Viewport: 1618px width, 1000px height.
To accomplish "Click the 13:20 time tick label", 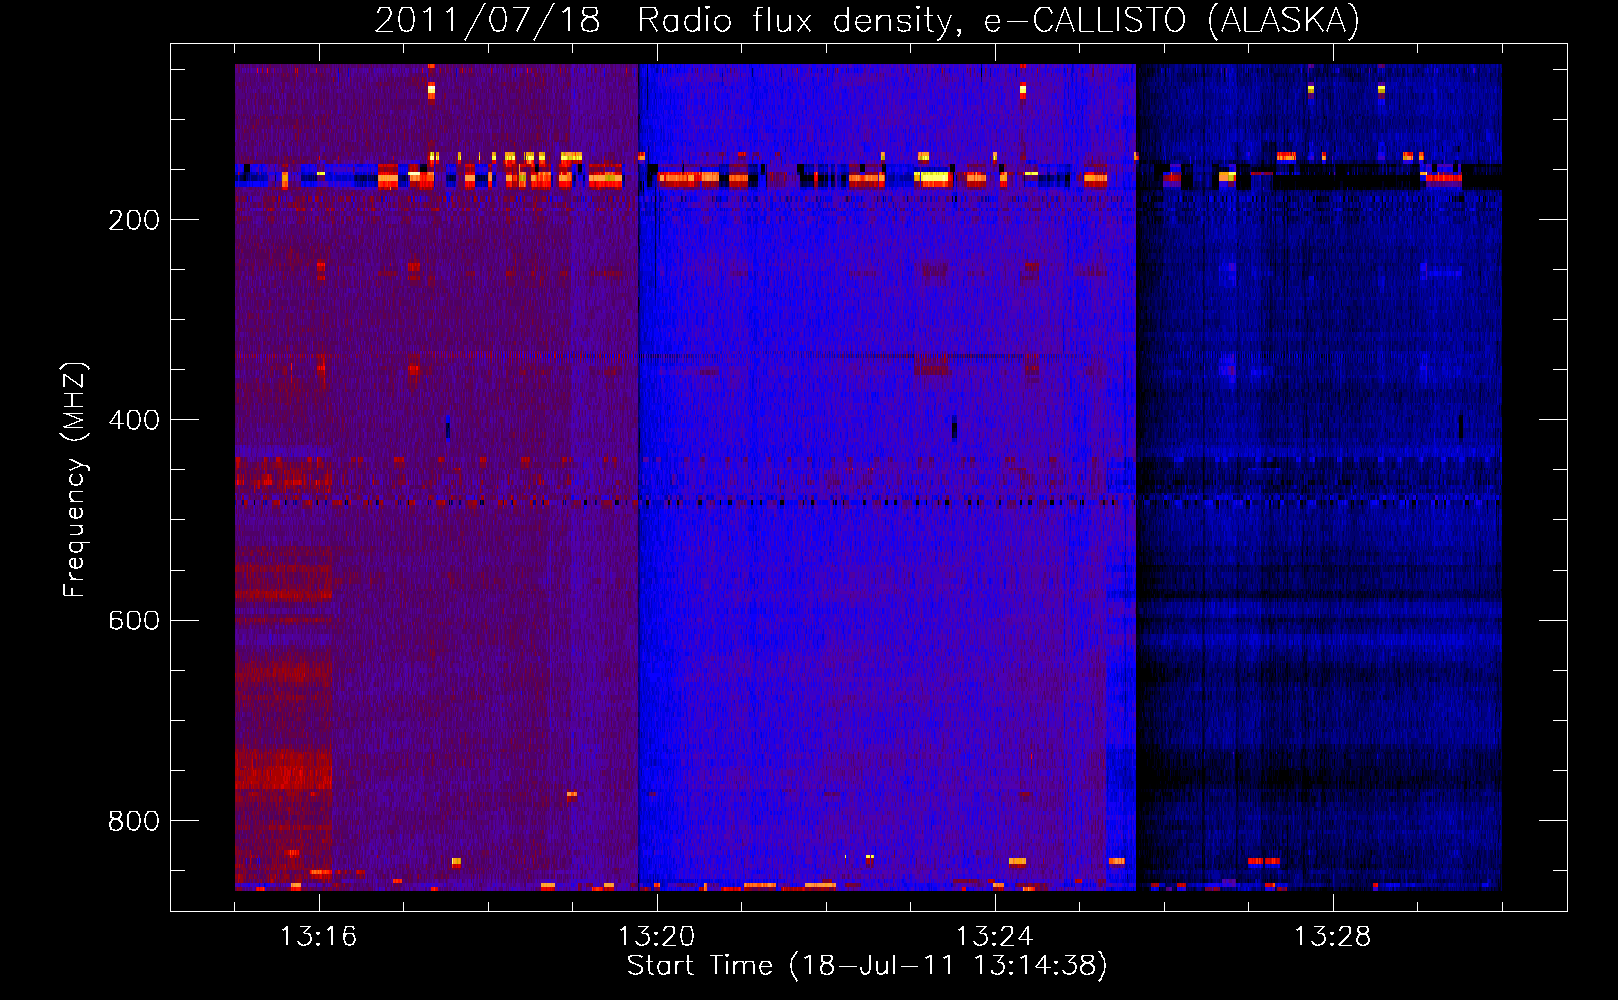I will 657,937.
